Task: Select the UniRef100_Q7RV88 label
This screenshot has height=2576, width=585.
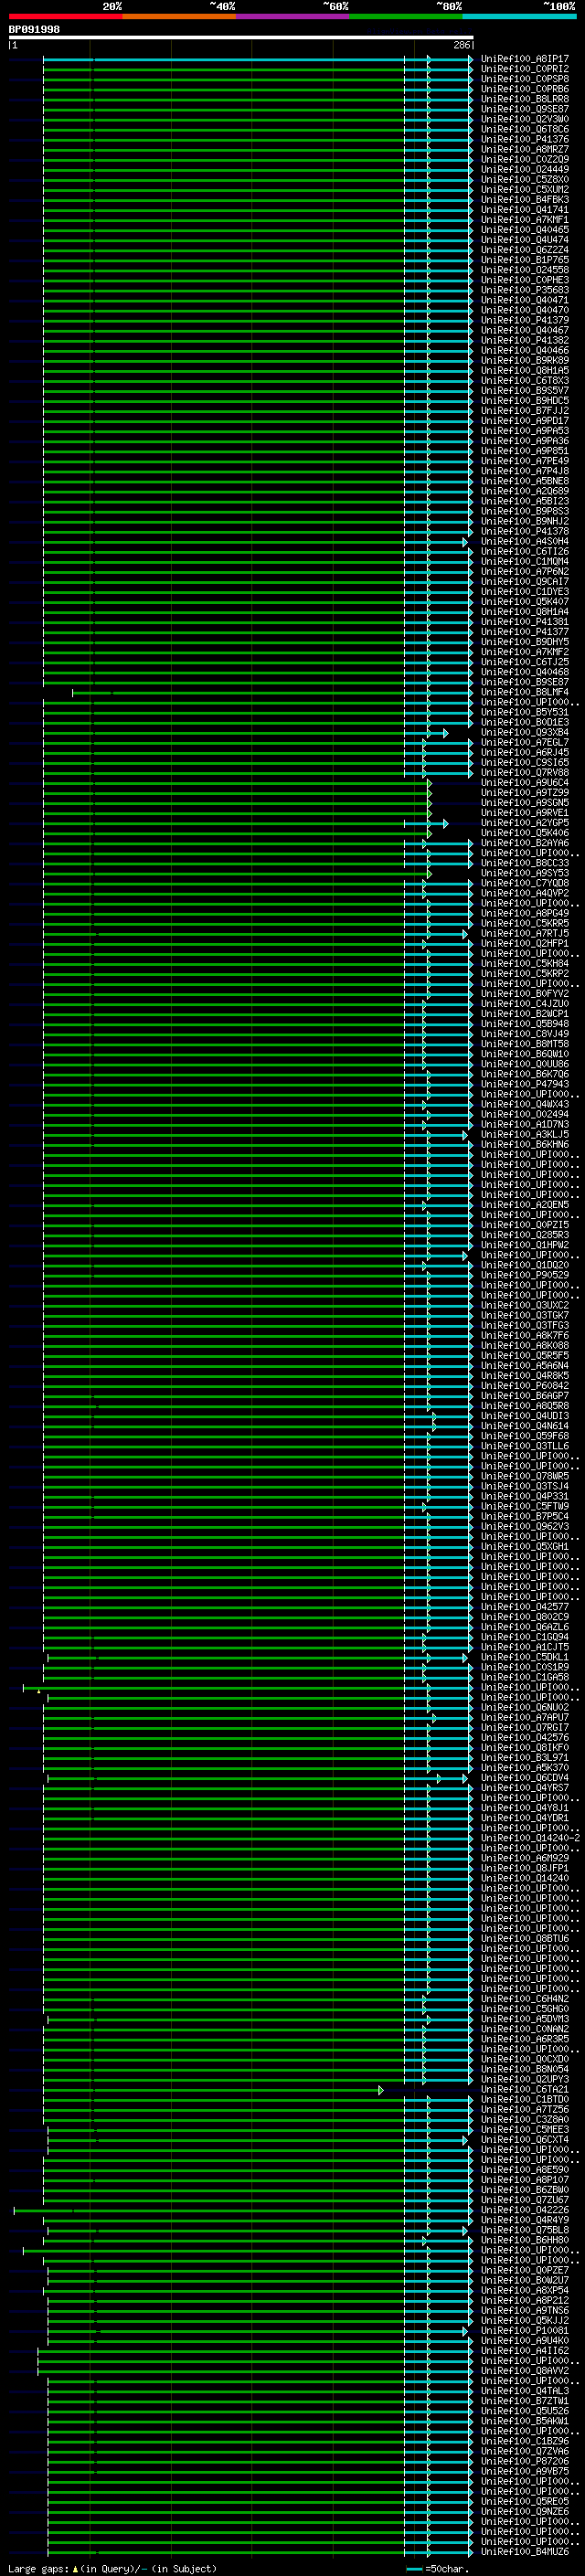Action: coord(524,772)
